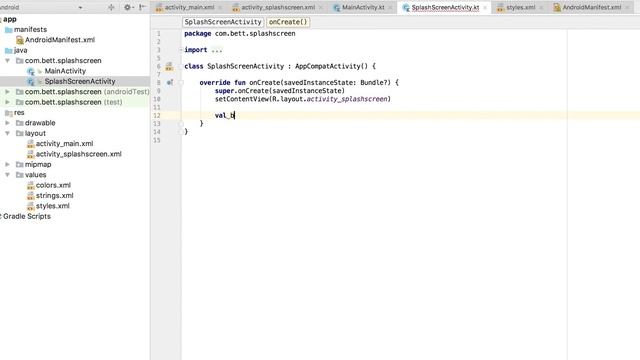
Task: Collapse the com.bett.splashscreen package
Action: pyautogui.click(x=7, y=60)
